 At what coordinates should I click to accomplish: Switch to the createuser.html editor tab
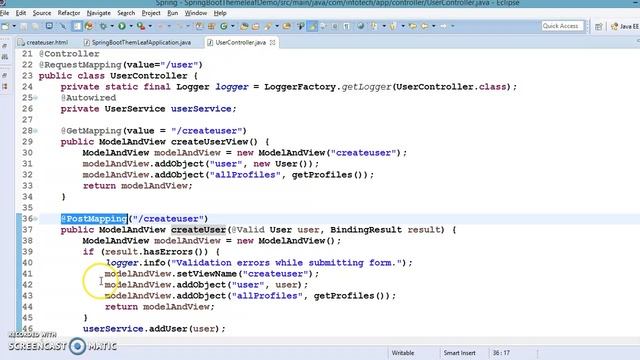[x=43, y=42]
